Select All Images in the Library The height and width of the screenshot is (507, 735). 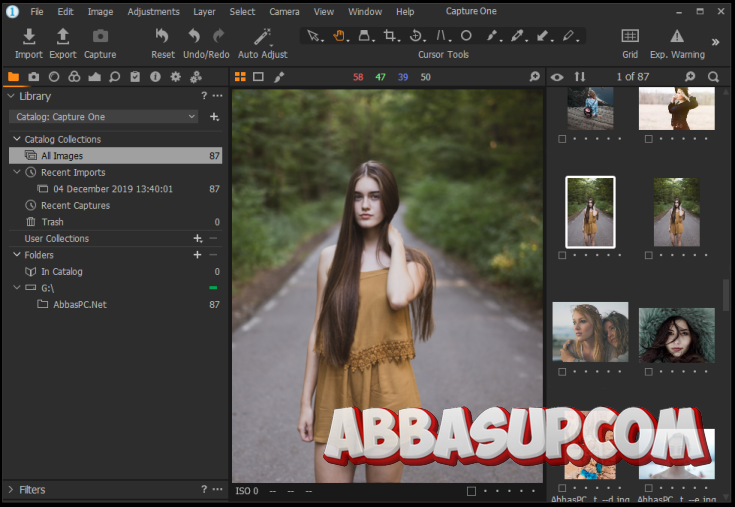62,156
